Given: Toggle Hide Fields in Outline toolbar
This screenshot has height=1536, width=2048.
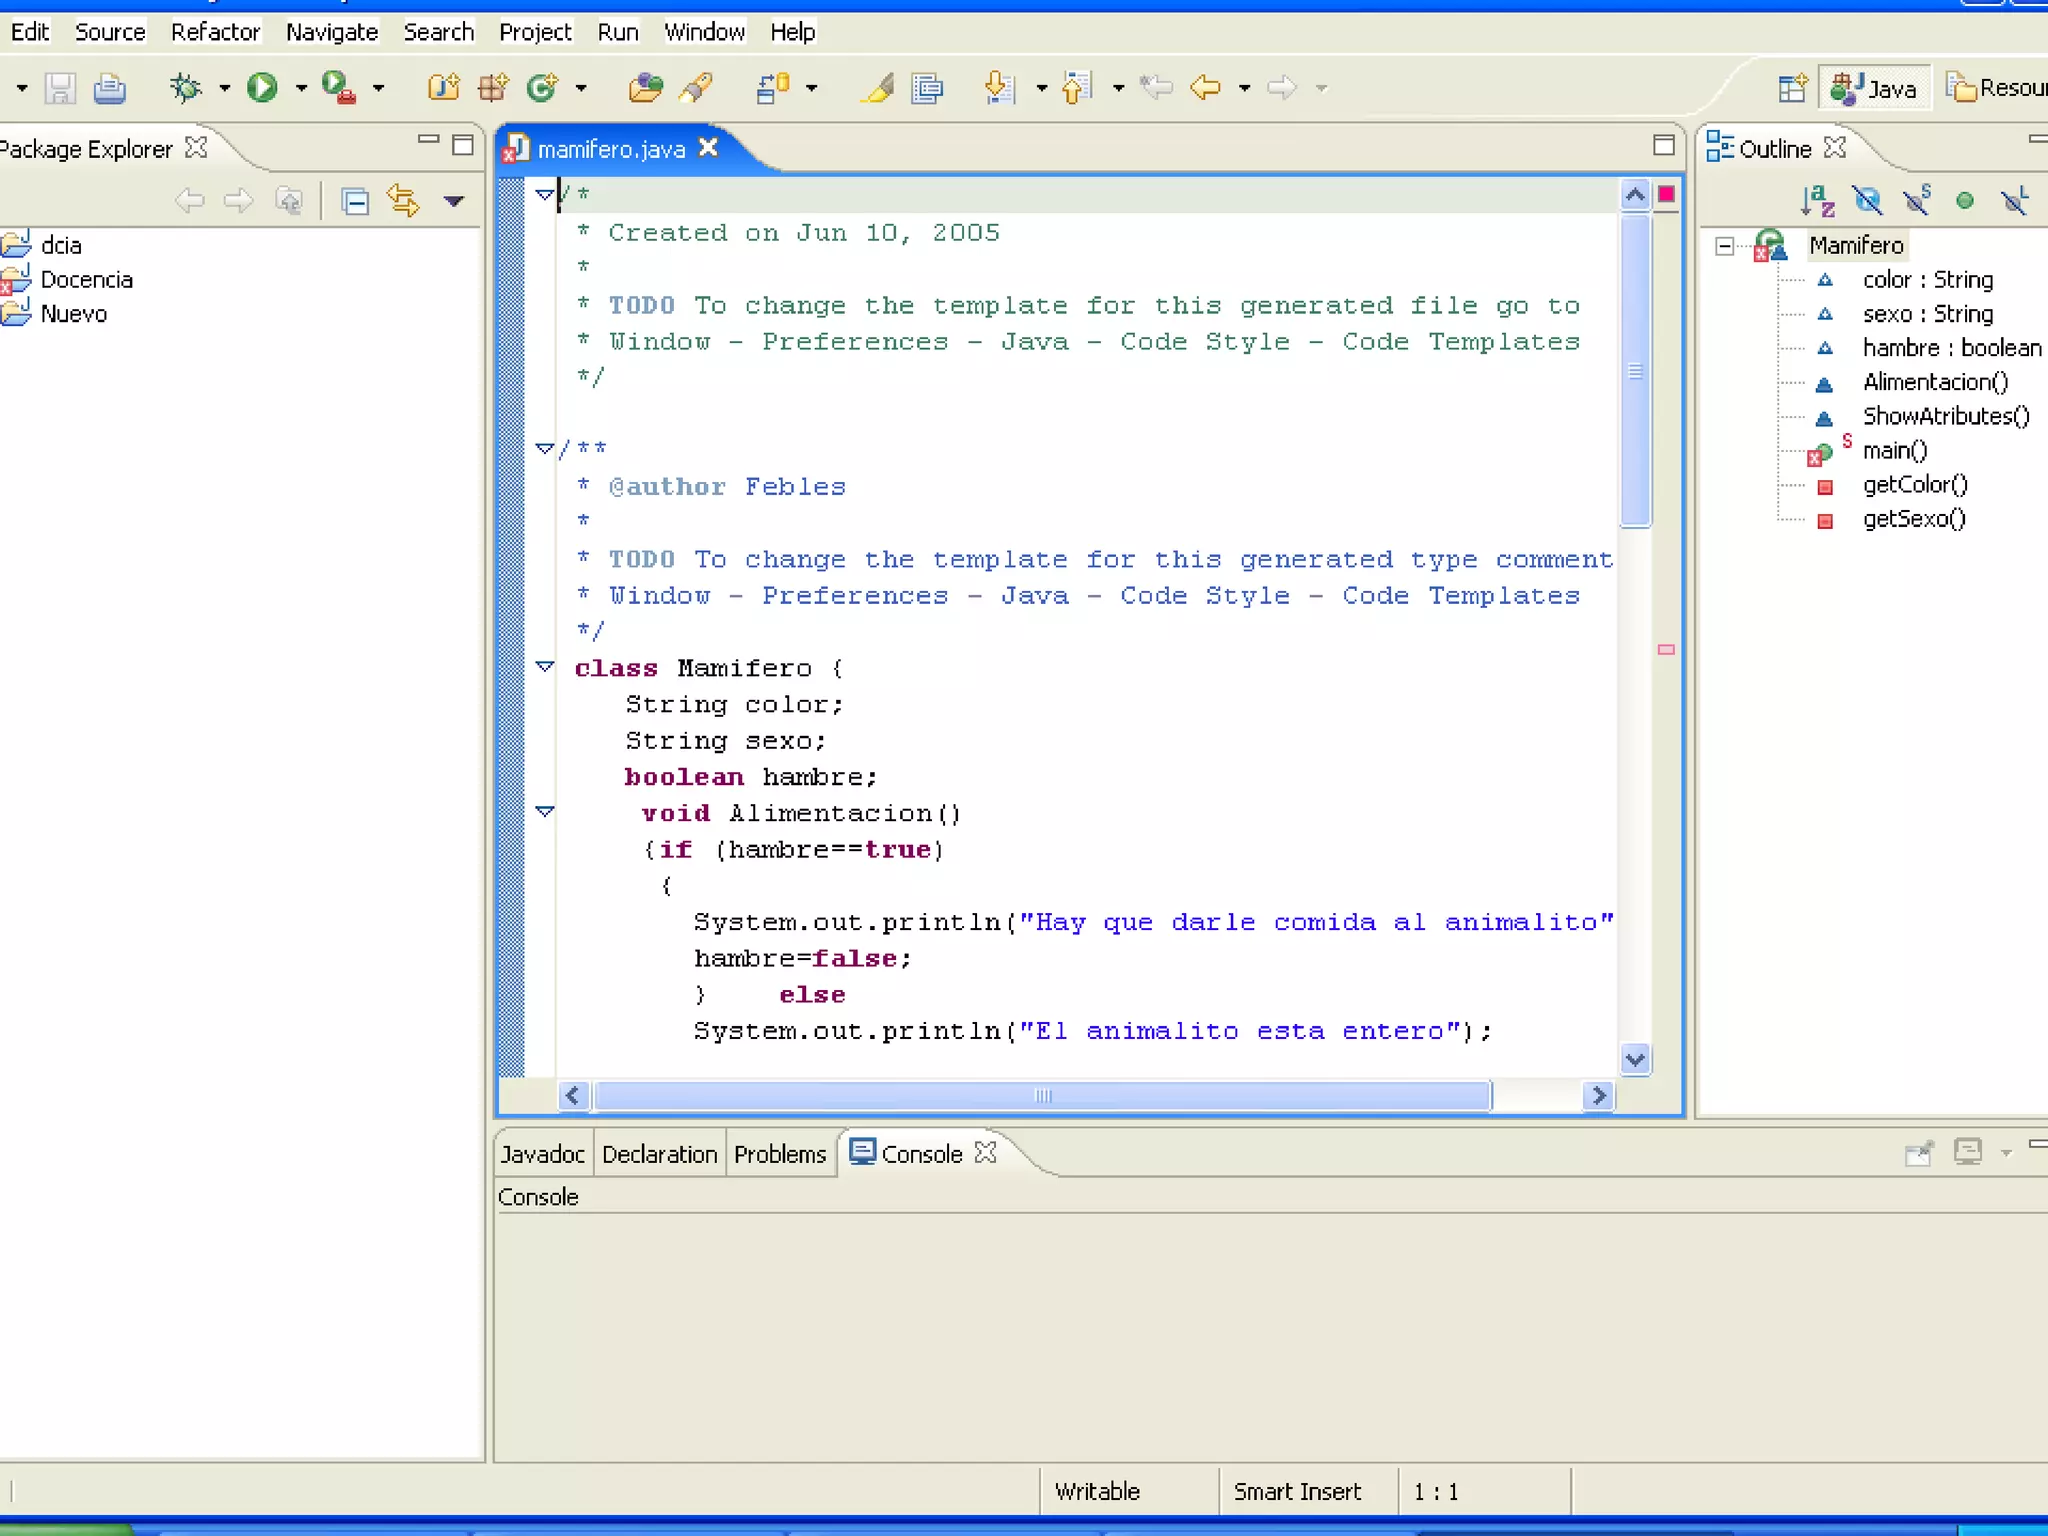Looking at the screenshot, I should pyautogui.click(x=1866, y=201).
